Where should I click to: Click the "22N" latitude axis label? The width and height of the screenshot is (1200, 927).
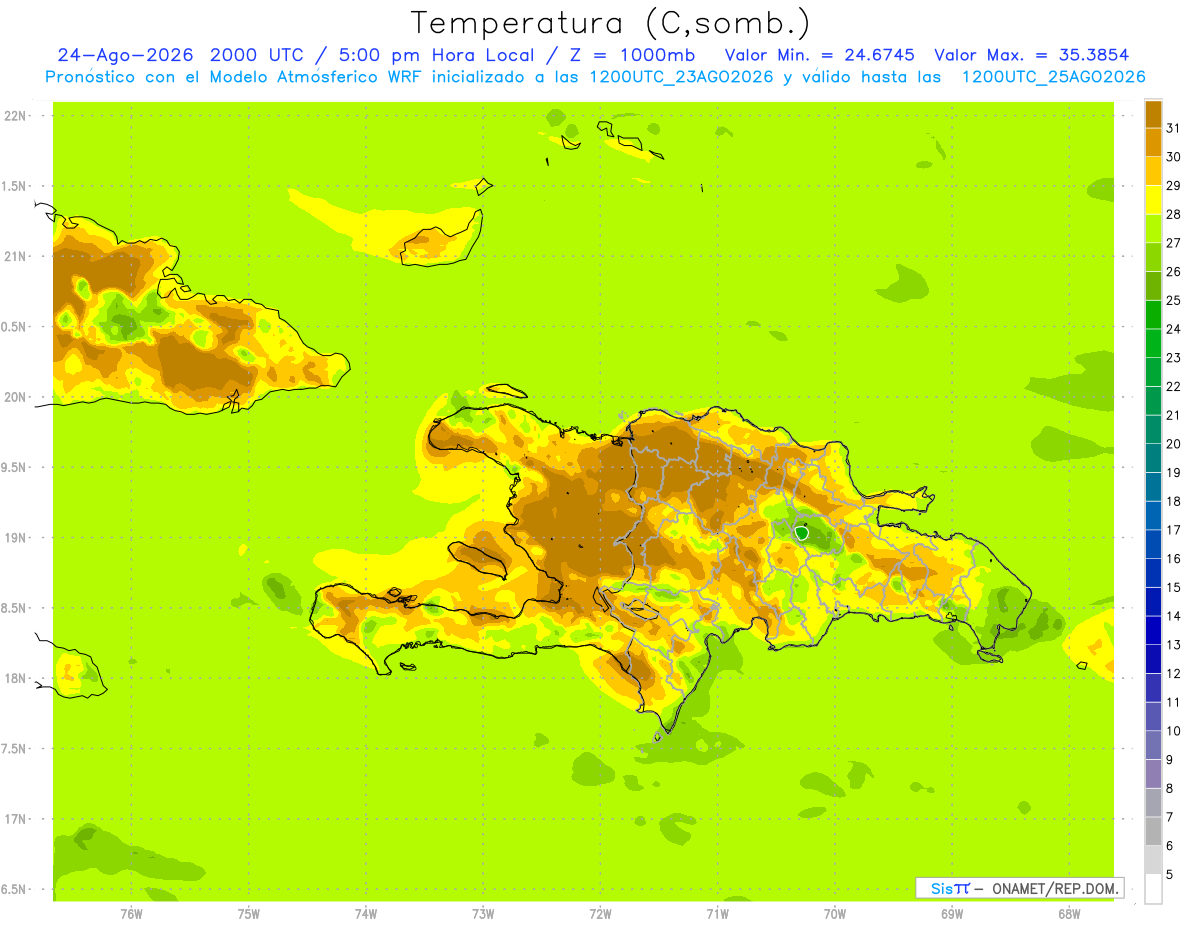coord(16,116)
